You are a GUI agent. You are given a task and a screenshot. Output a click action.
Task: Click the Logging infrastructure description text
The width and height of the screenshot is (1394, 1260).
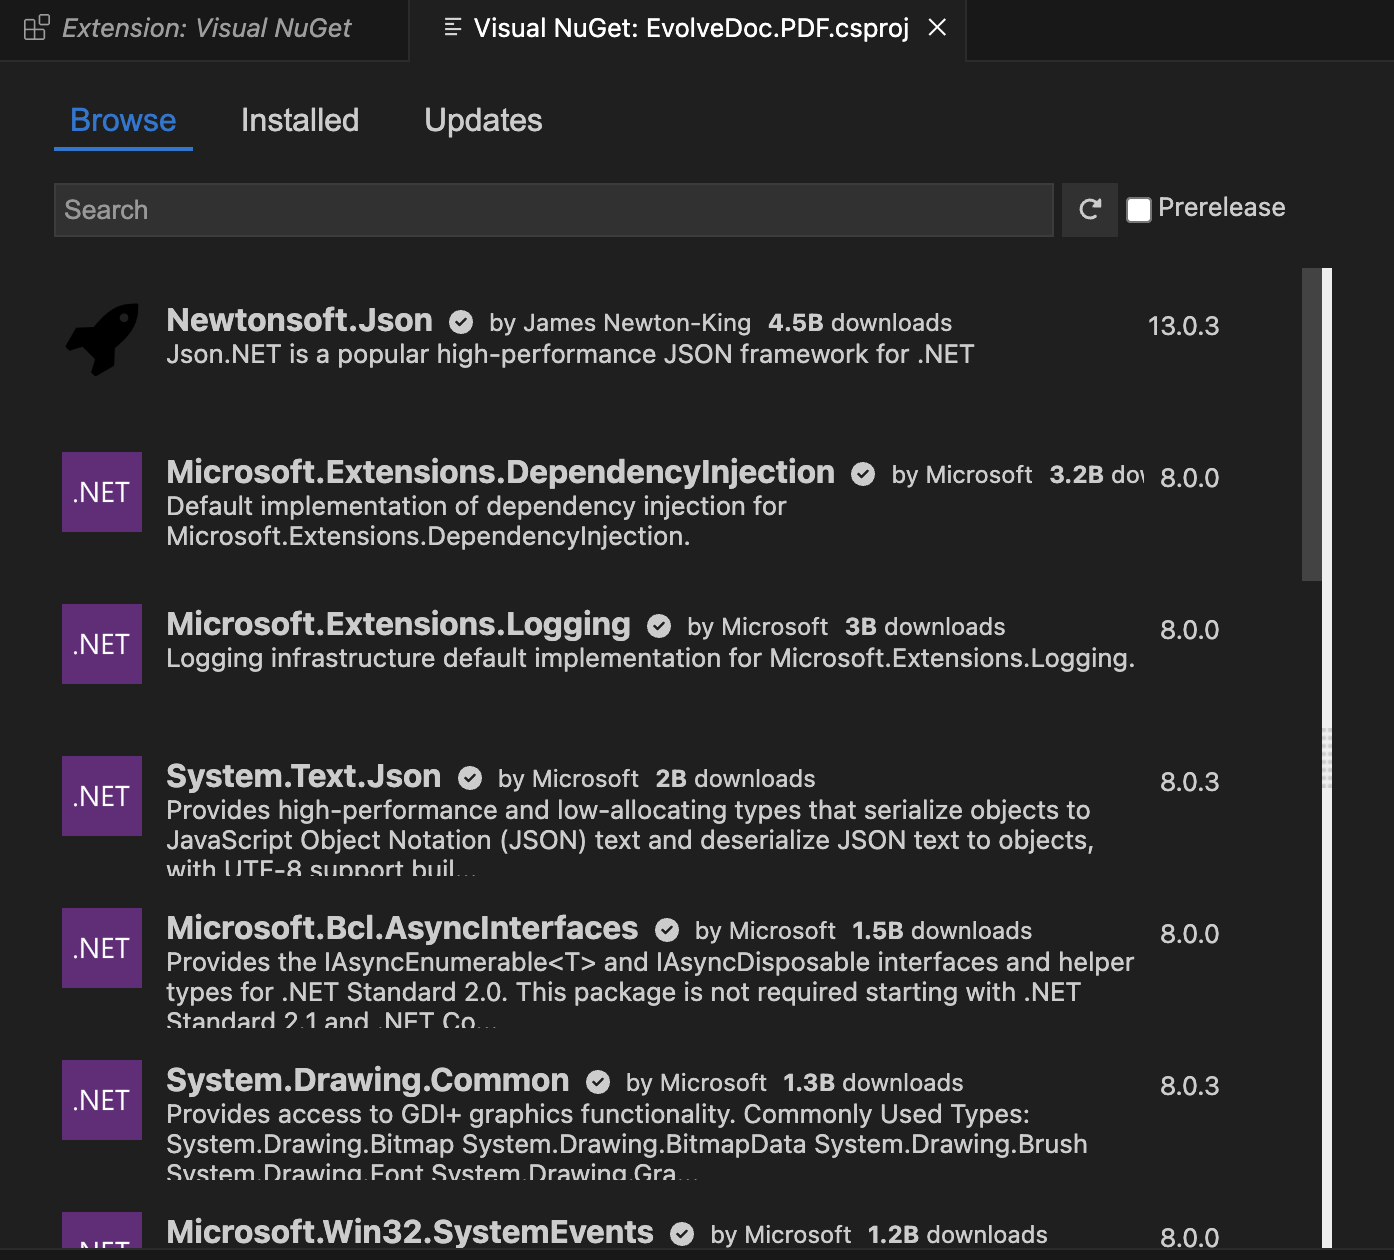click(x=650, y=658)
